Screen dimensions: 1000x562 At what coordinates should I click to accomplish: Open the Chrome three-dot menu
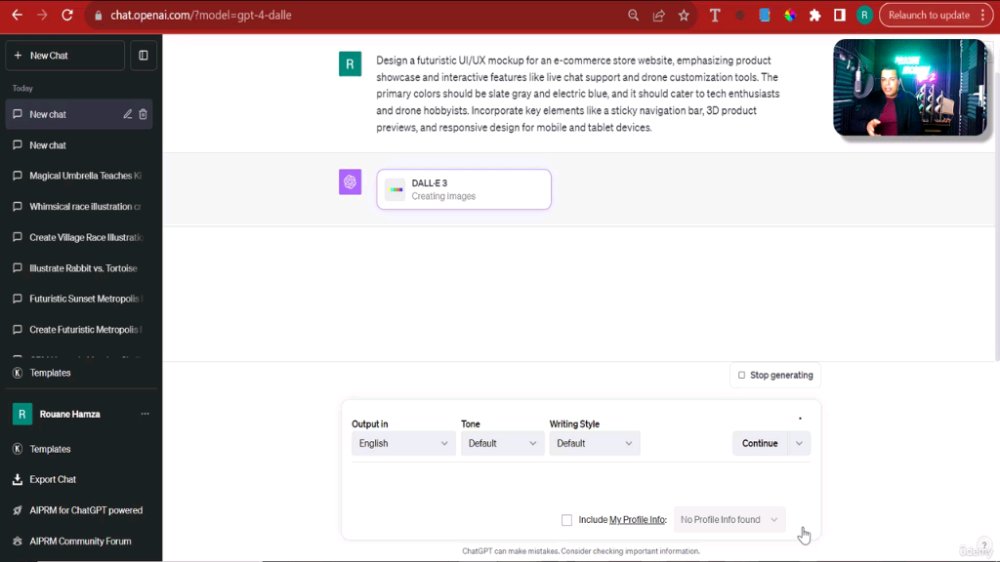983,15
